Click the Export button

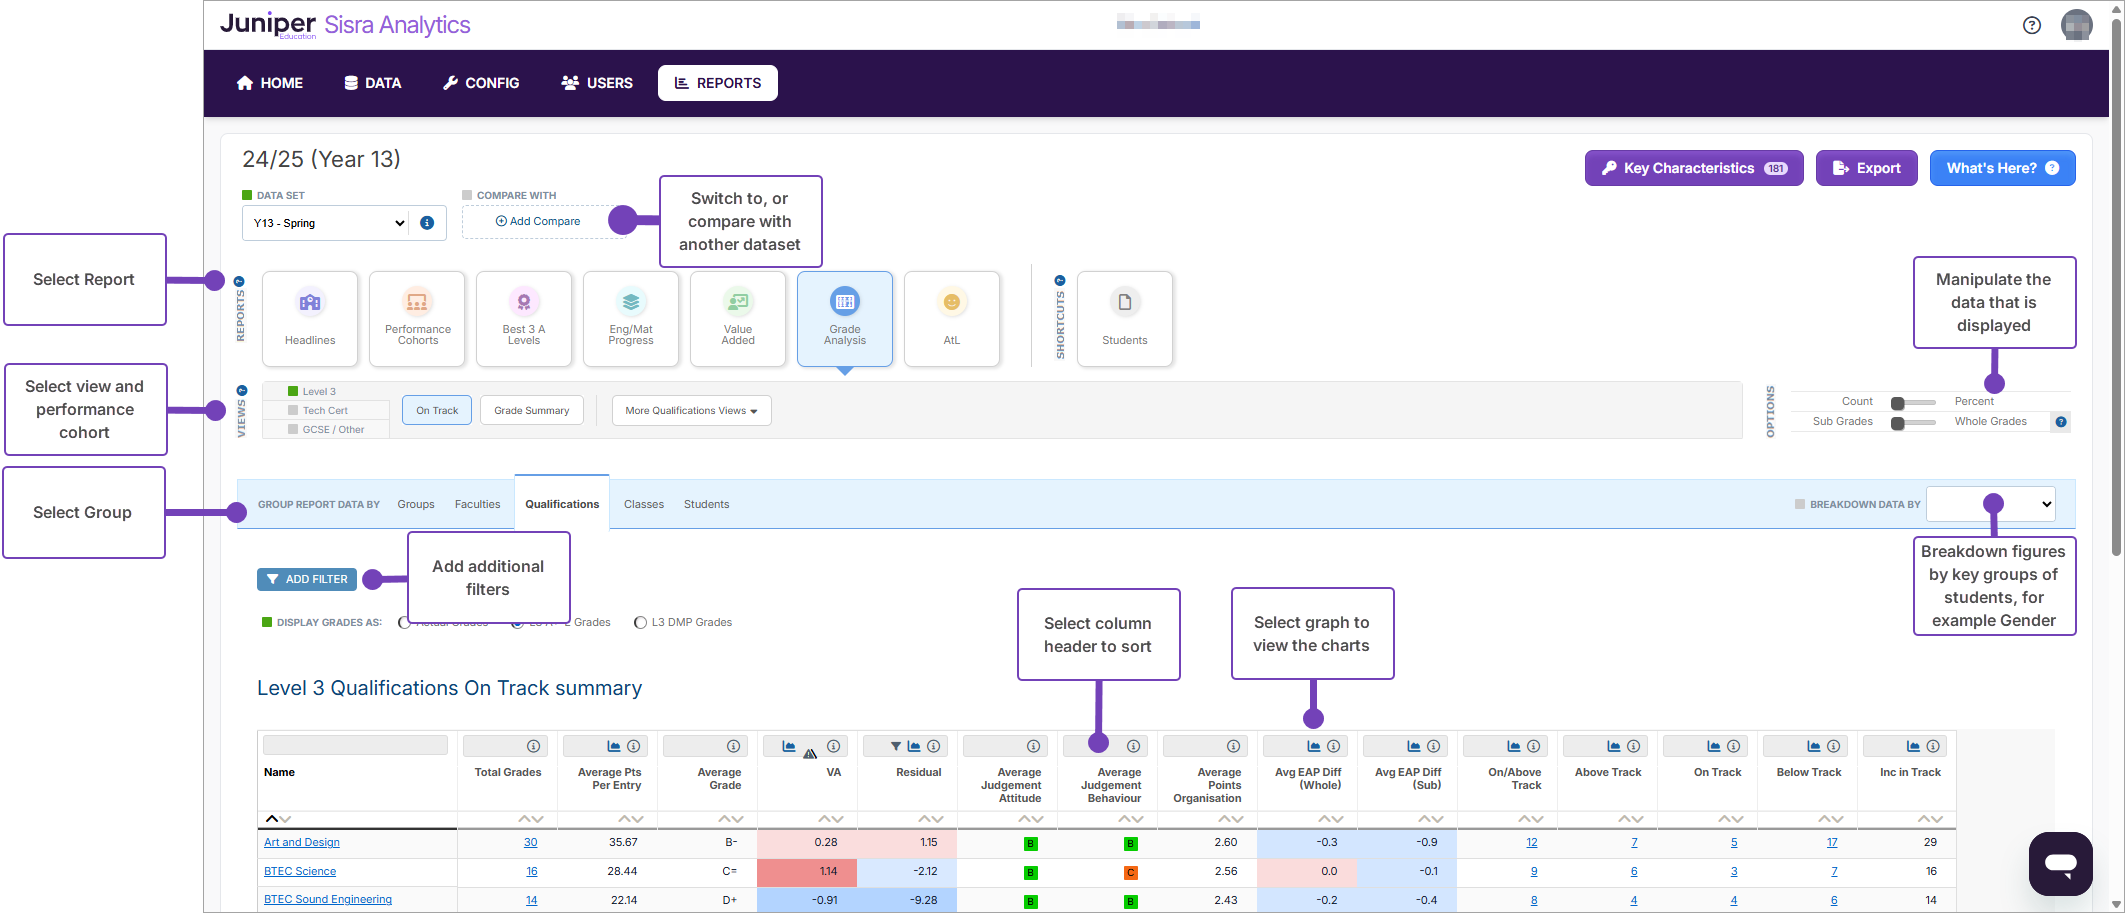click(x=1866, y=168)
